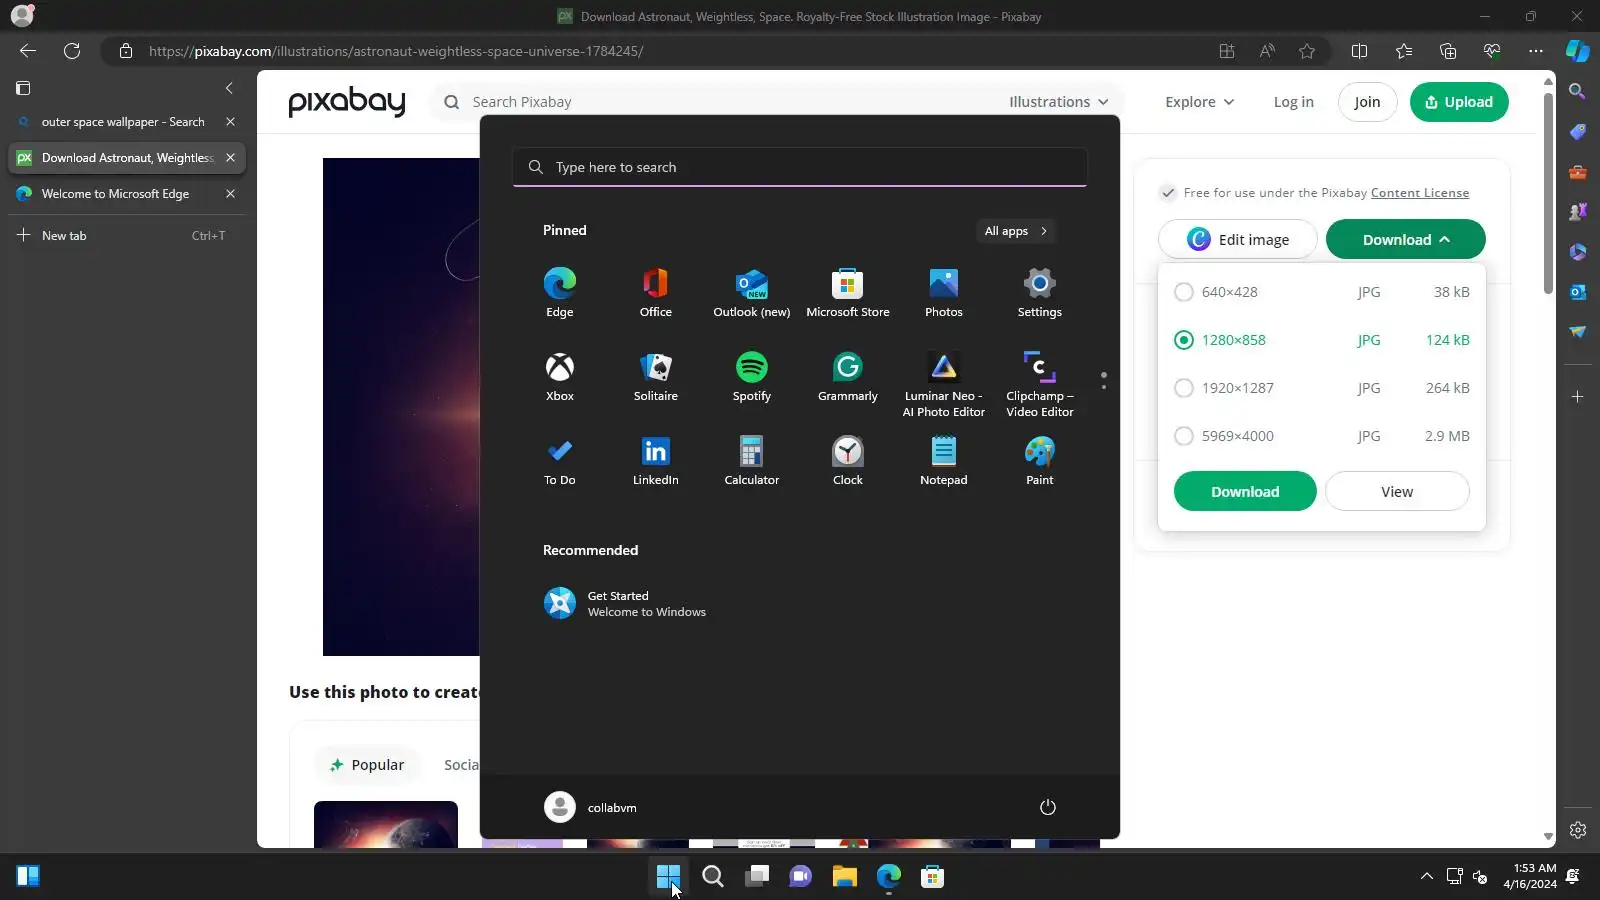Screen dimensions: 1600x900
Task: Launch the Office pinned app
Action: pos(655,292)
